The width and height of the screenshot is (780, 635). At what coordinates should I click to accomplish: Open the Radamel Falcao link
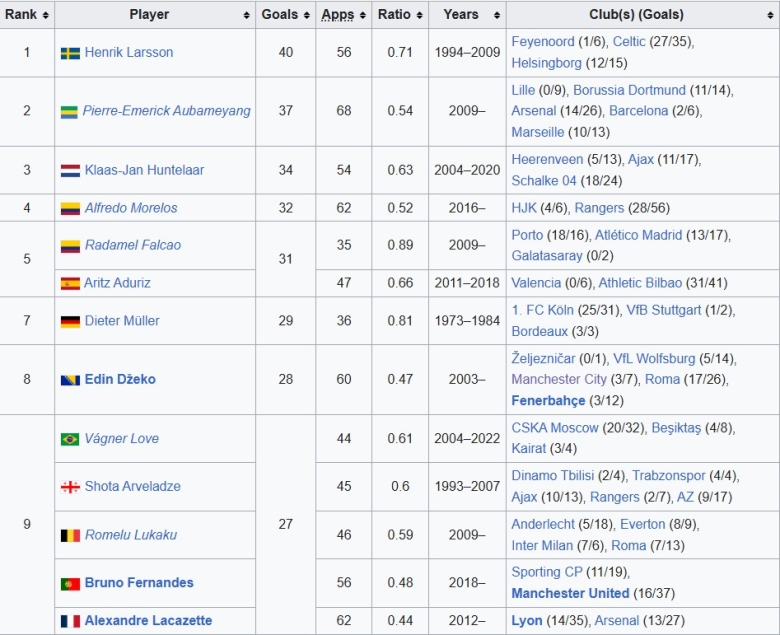[x=133, y=245]
